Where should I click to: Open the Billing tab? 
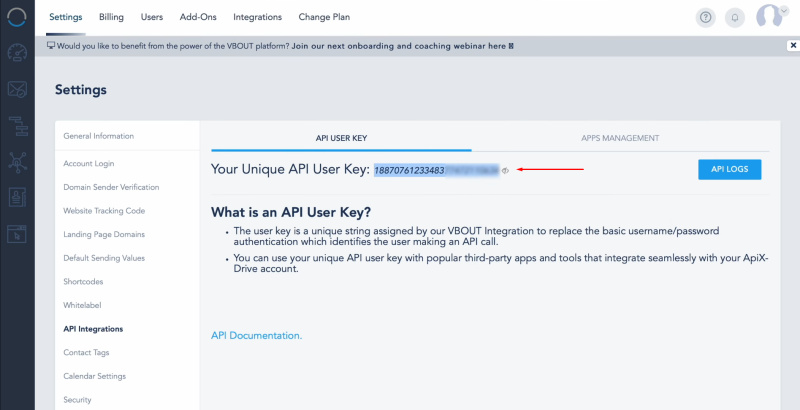click(x=111, y=17)
